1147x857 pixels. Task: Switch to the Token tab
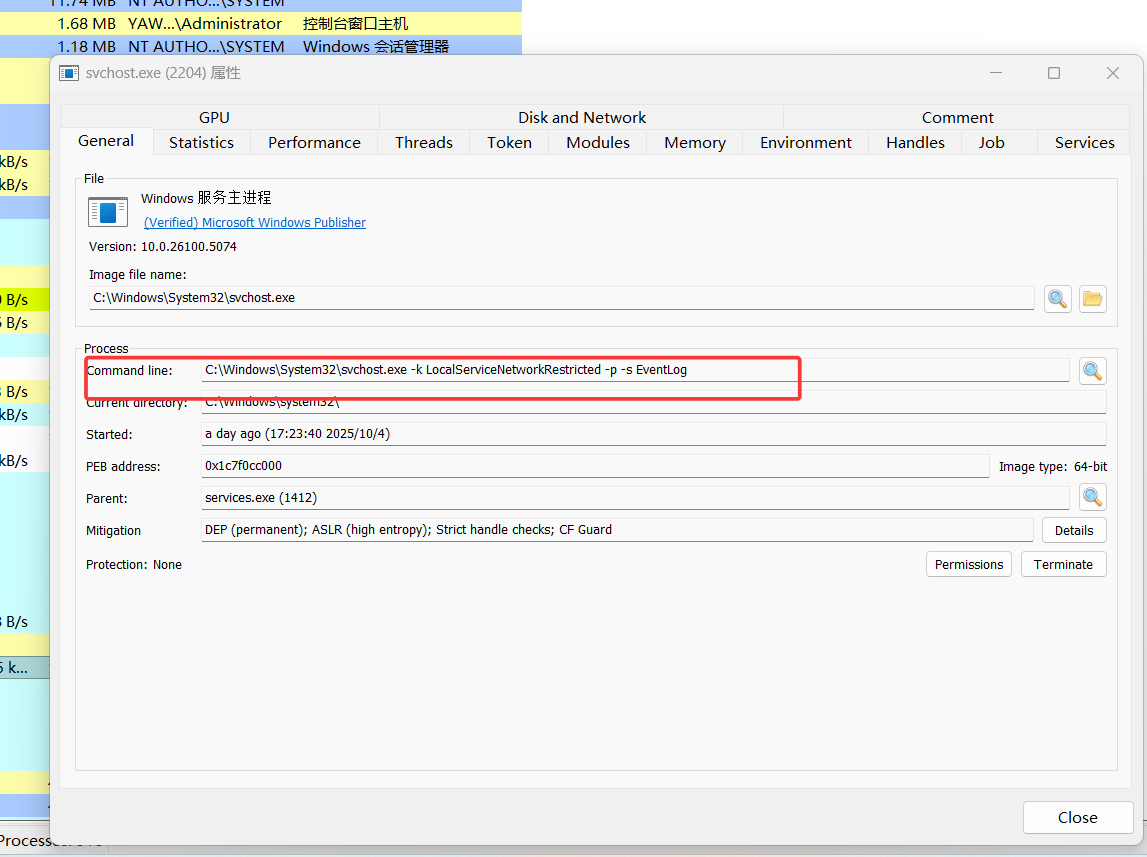(509, 143)
